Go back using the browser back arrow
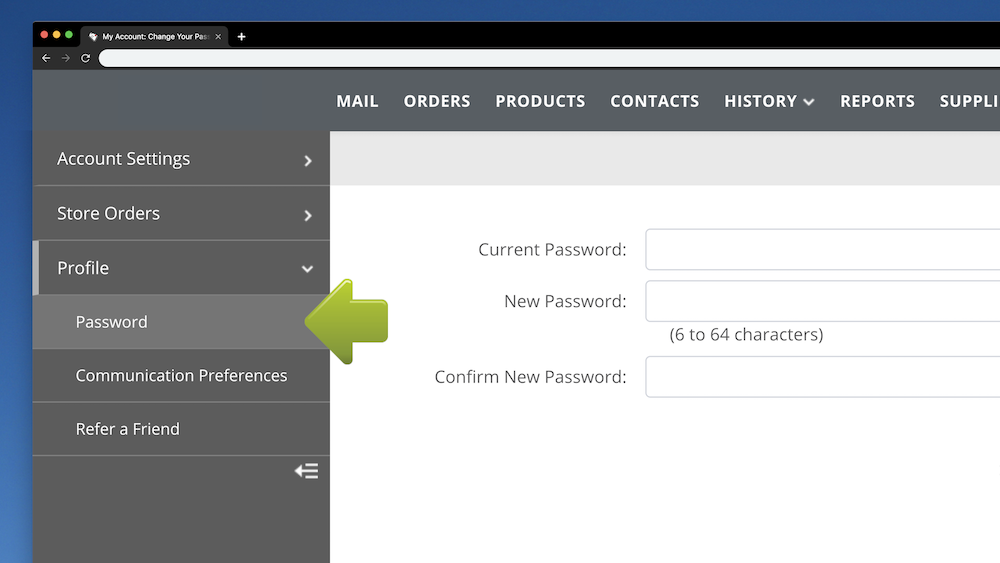 (x=46, y=58)
